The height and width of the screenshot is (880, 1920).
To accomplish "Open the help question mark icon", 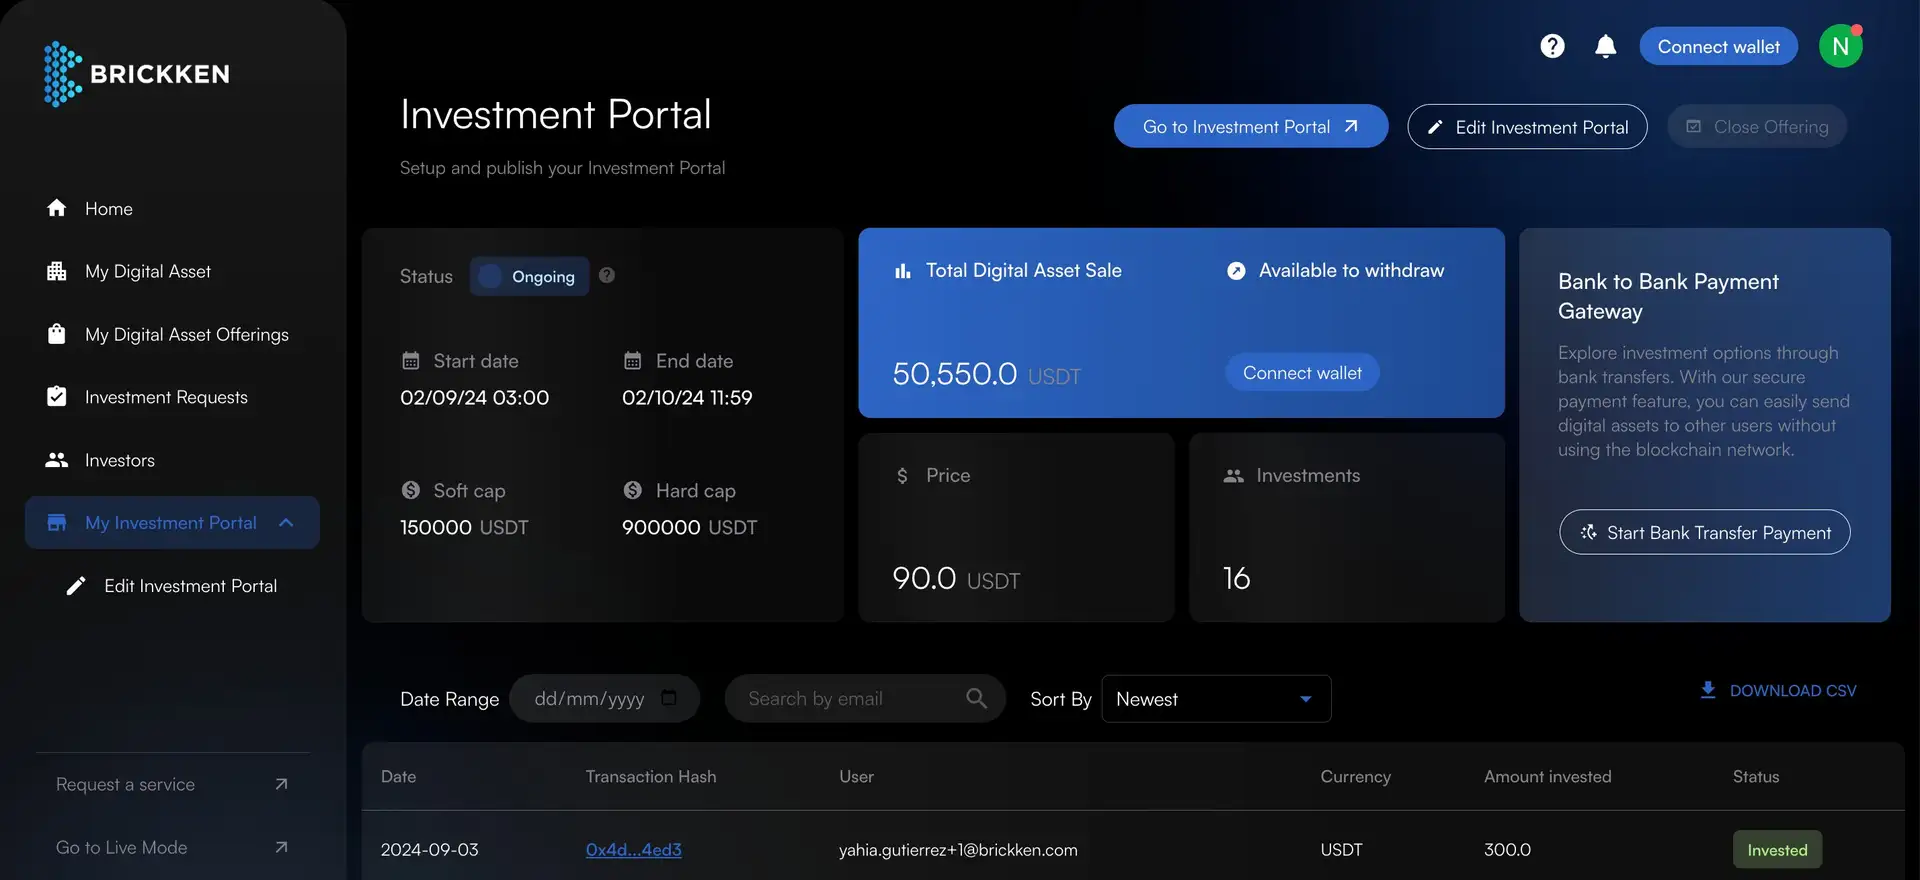I will coord(1552,46).
